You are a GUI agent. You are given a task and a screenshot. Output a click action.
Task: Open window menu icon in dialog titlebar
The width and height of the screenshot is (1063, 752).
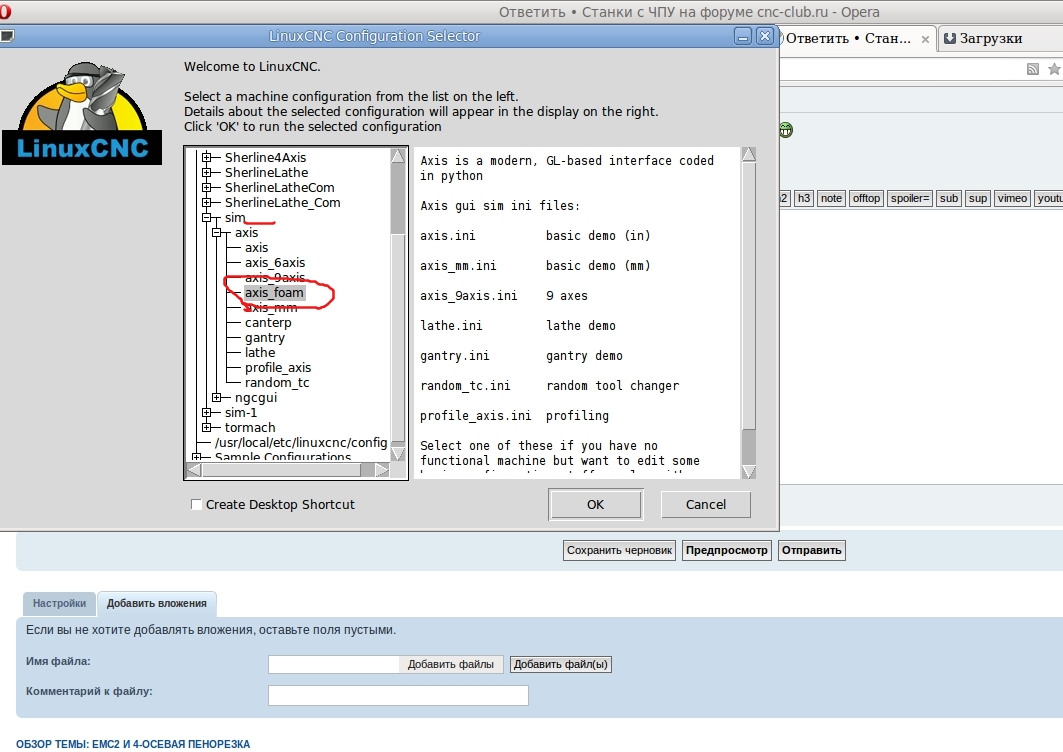(x=6, y=36)
